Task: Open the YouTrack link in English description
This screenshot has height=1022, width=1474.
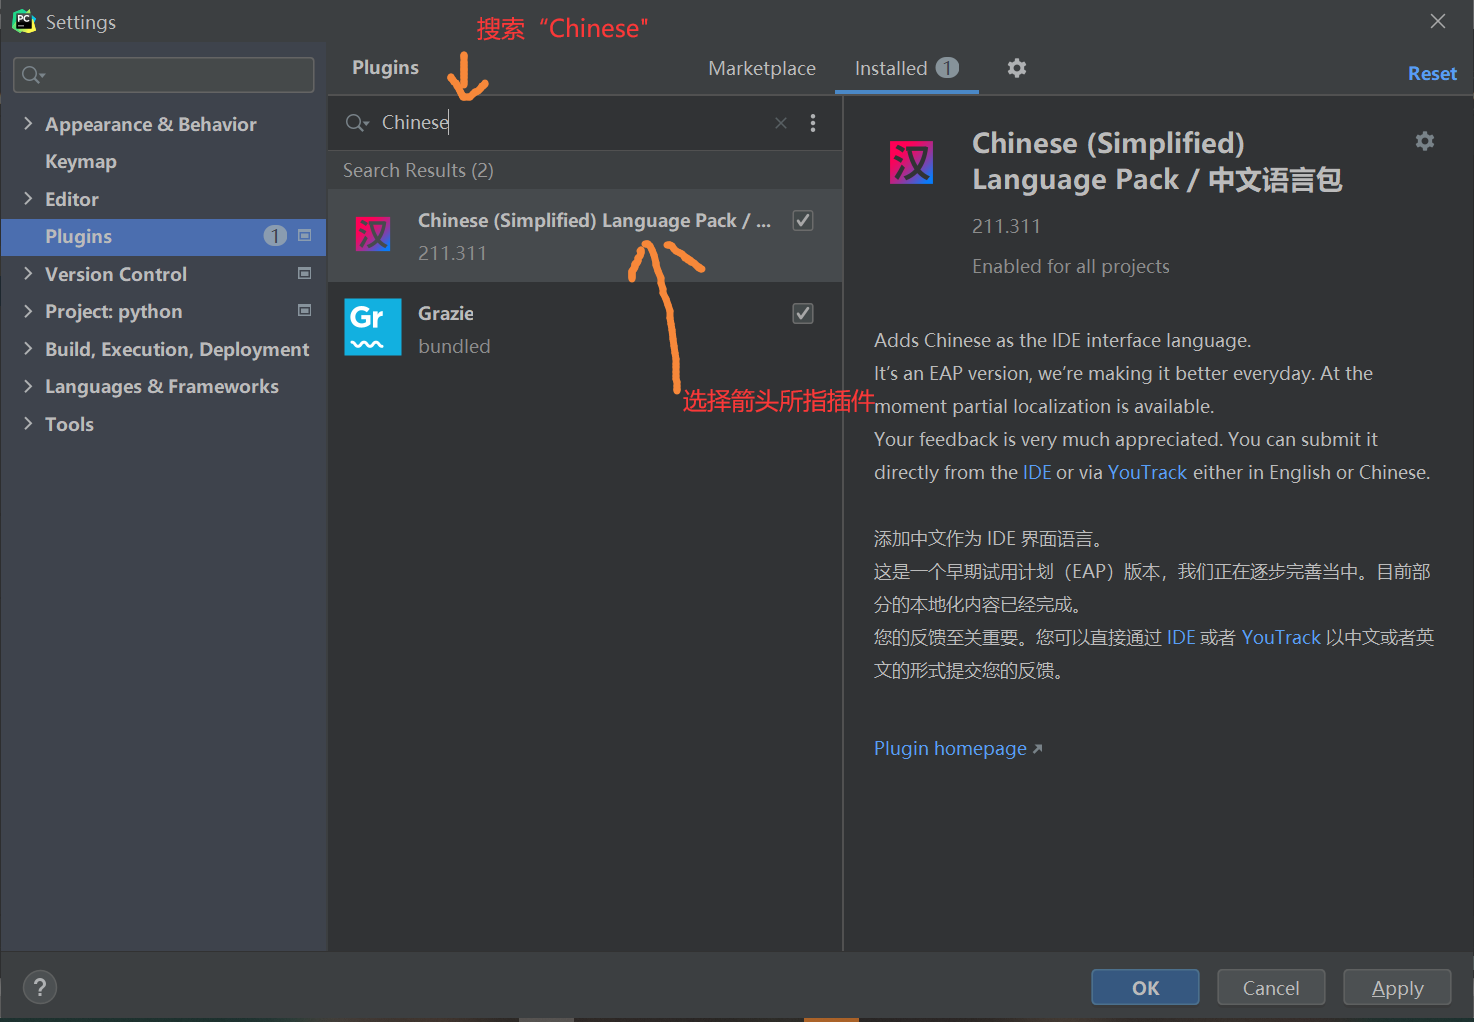Action: (x=1147, y=472)
